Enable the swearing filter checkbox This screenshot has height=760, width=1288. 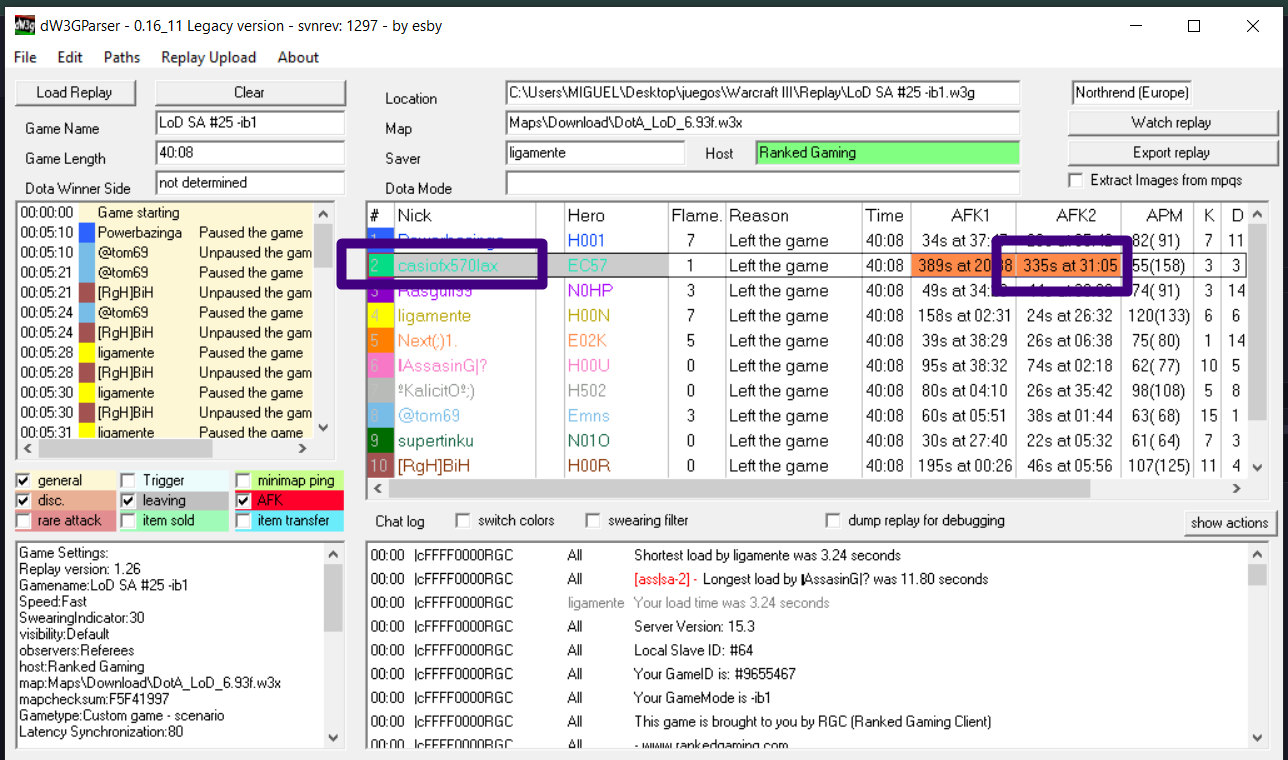pos(593,520)
